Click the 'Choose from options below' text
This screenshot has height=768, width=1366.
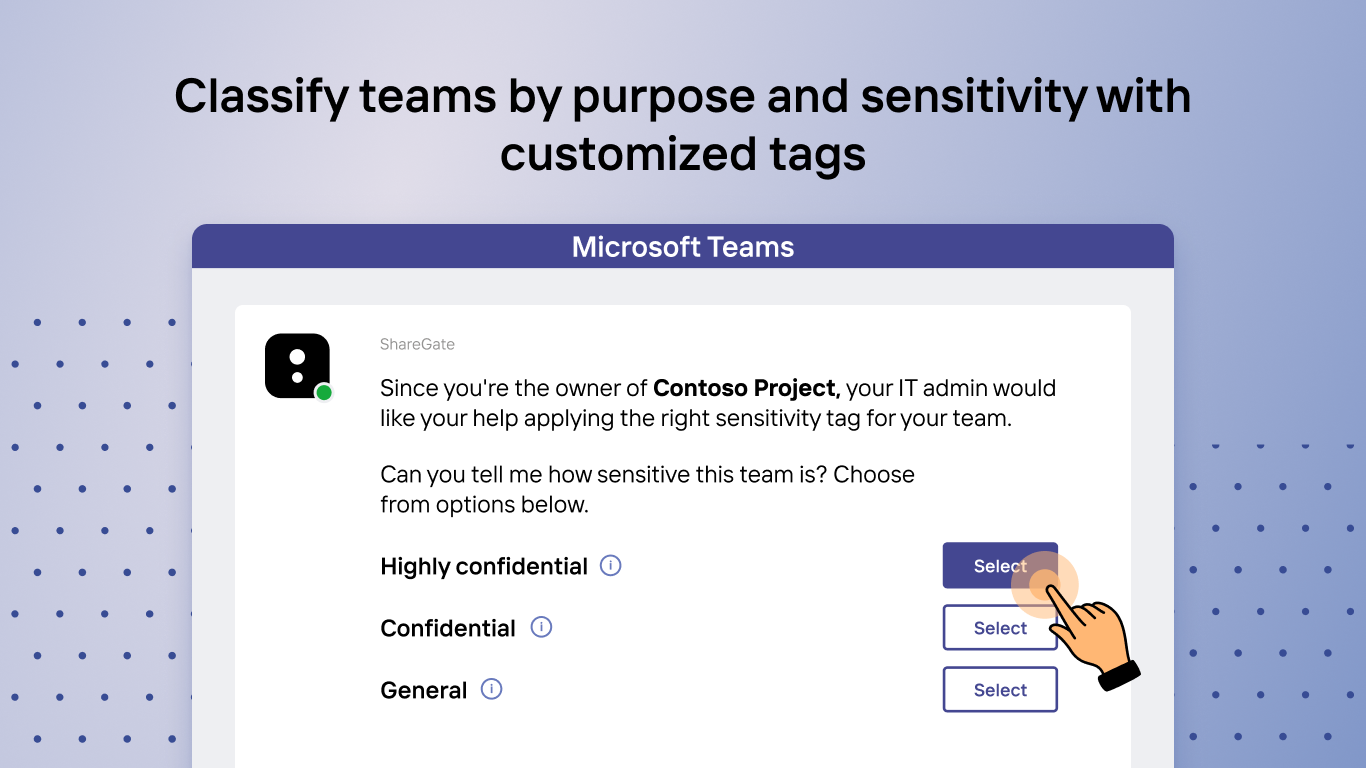click(x=484, y=505)
